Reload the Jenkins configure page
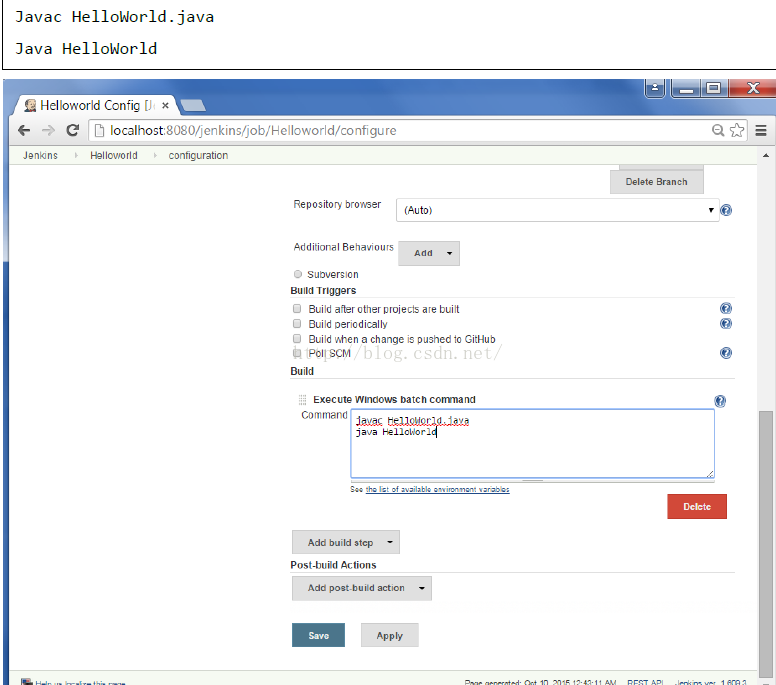The height and width of the screenshot is (685, 776). click(73, 131)
